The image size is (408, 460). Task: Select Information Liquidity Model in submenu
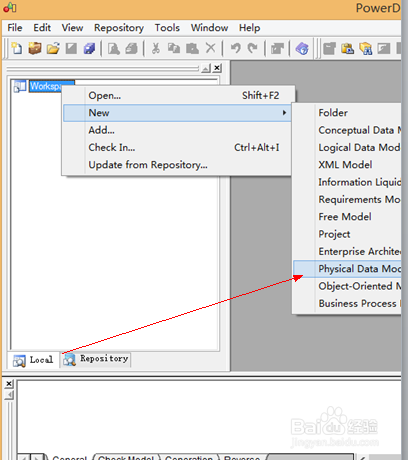pos(347,182)
